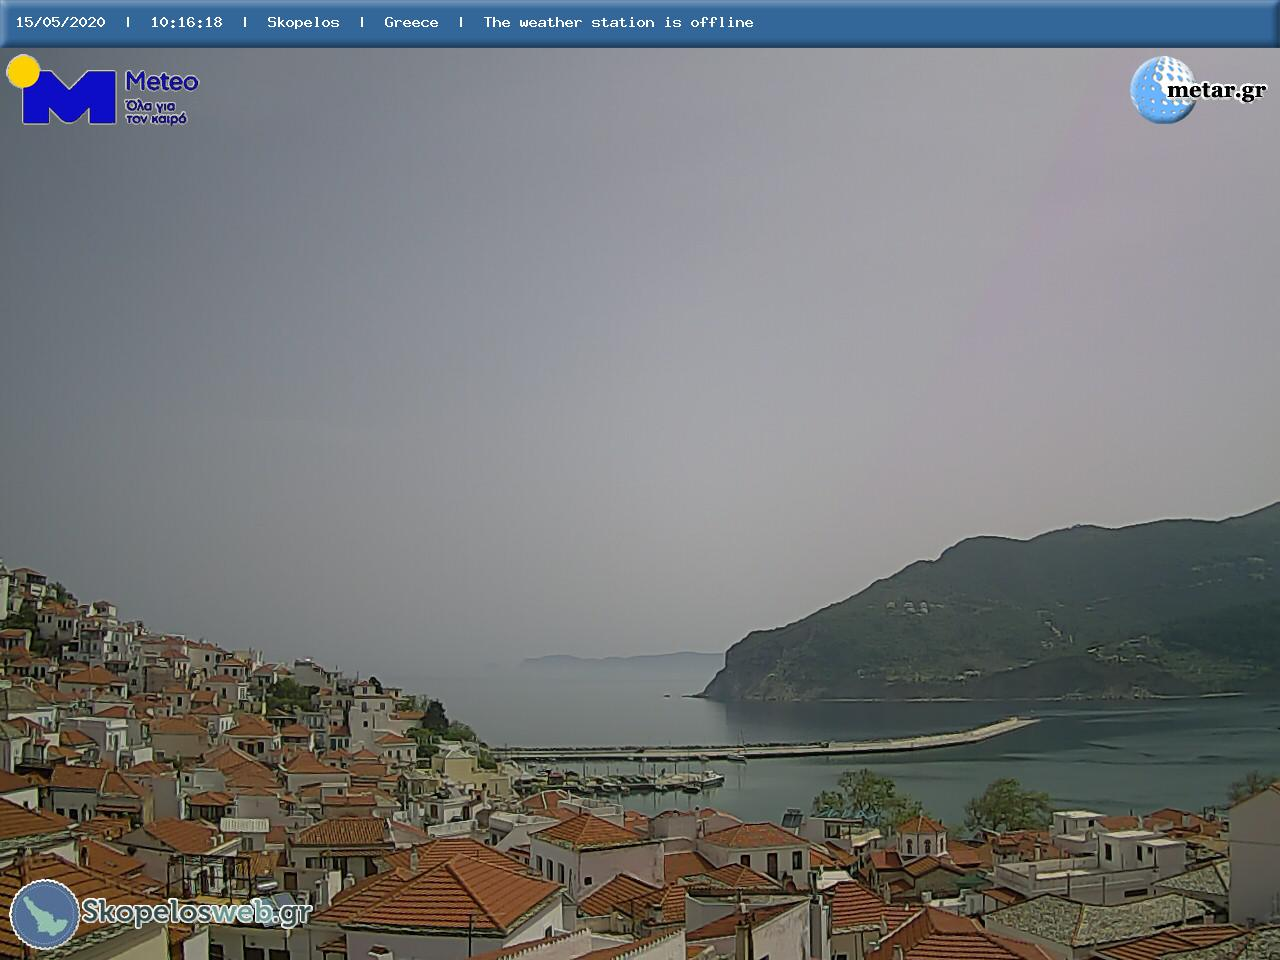Click the Greek tagline under Meteo

coord(156,112)
